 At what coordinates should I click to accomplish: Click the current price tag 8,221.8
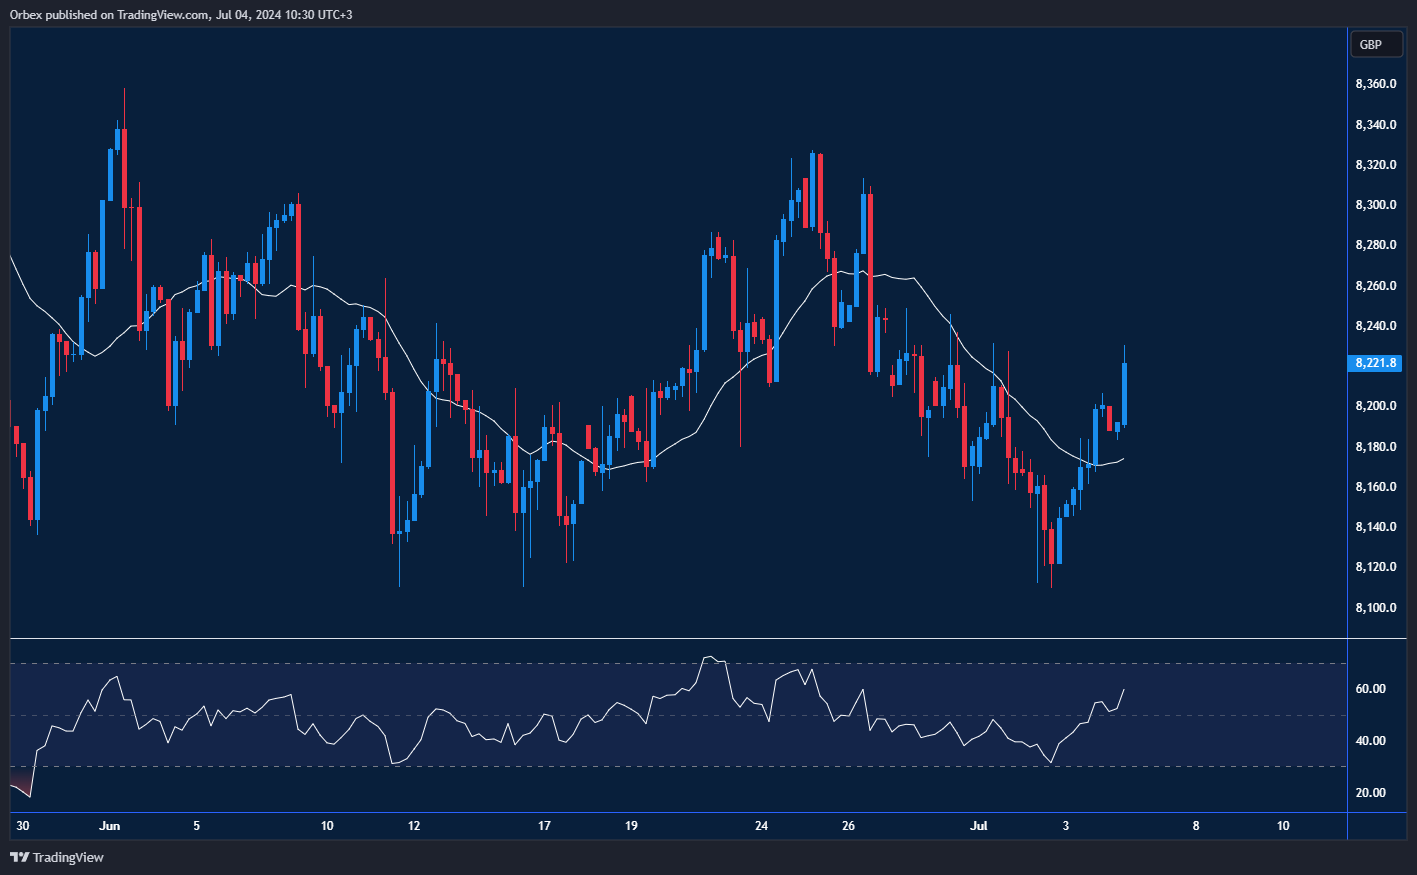[1376, 363]
